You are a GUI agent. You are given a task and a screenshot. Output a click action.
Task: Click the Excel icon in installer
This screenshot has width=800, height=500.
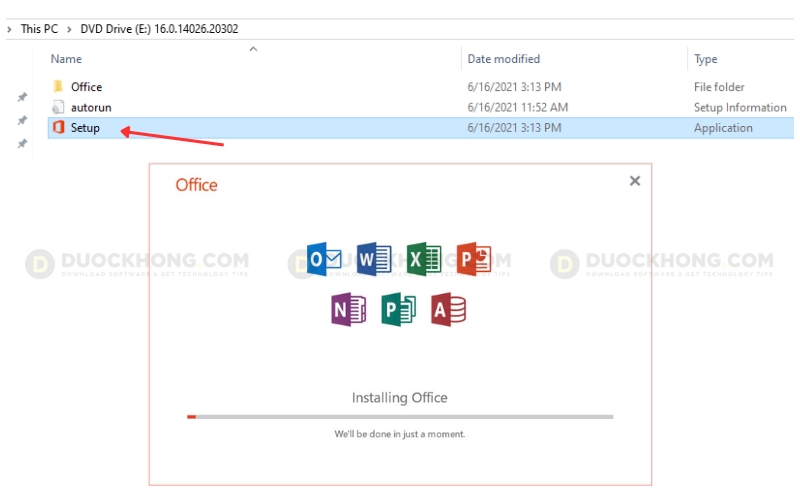pyautogui.click(x=424, y=259)
